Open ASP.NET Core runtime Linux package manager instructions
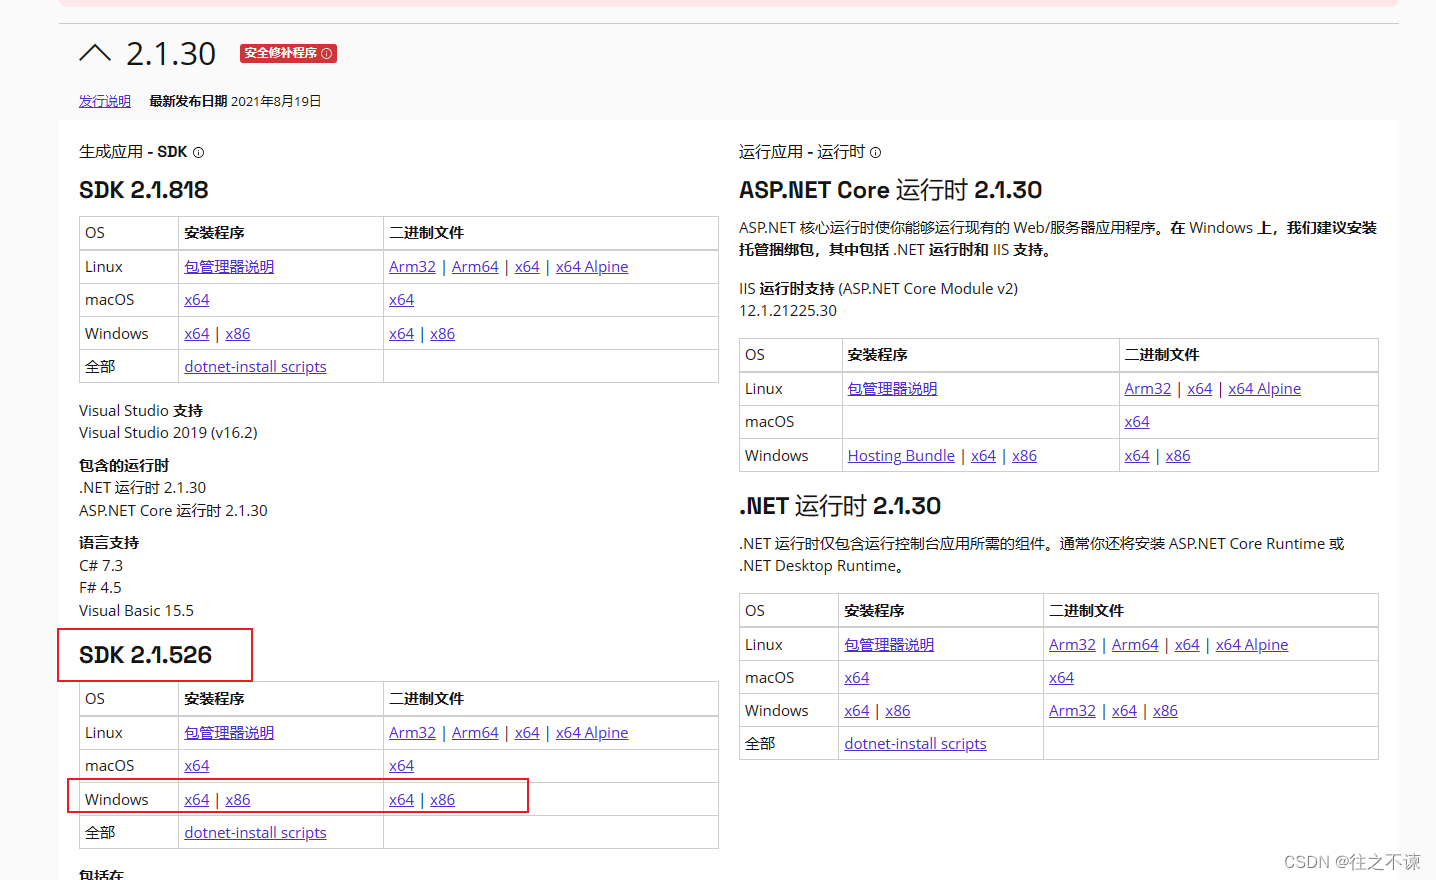Image resolution: width=1436 pixels, height=880 pixels. click(892, 389)
